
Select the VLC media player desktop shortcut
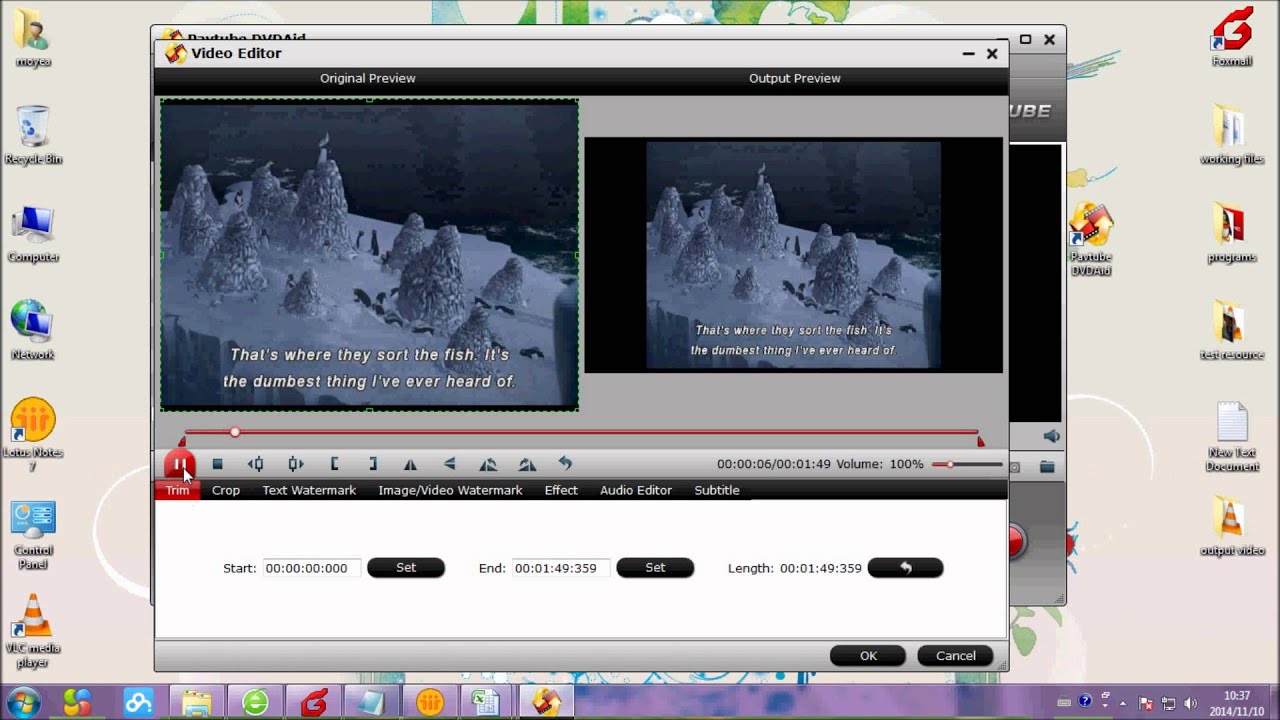33,630
